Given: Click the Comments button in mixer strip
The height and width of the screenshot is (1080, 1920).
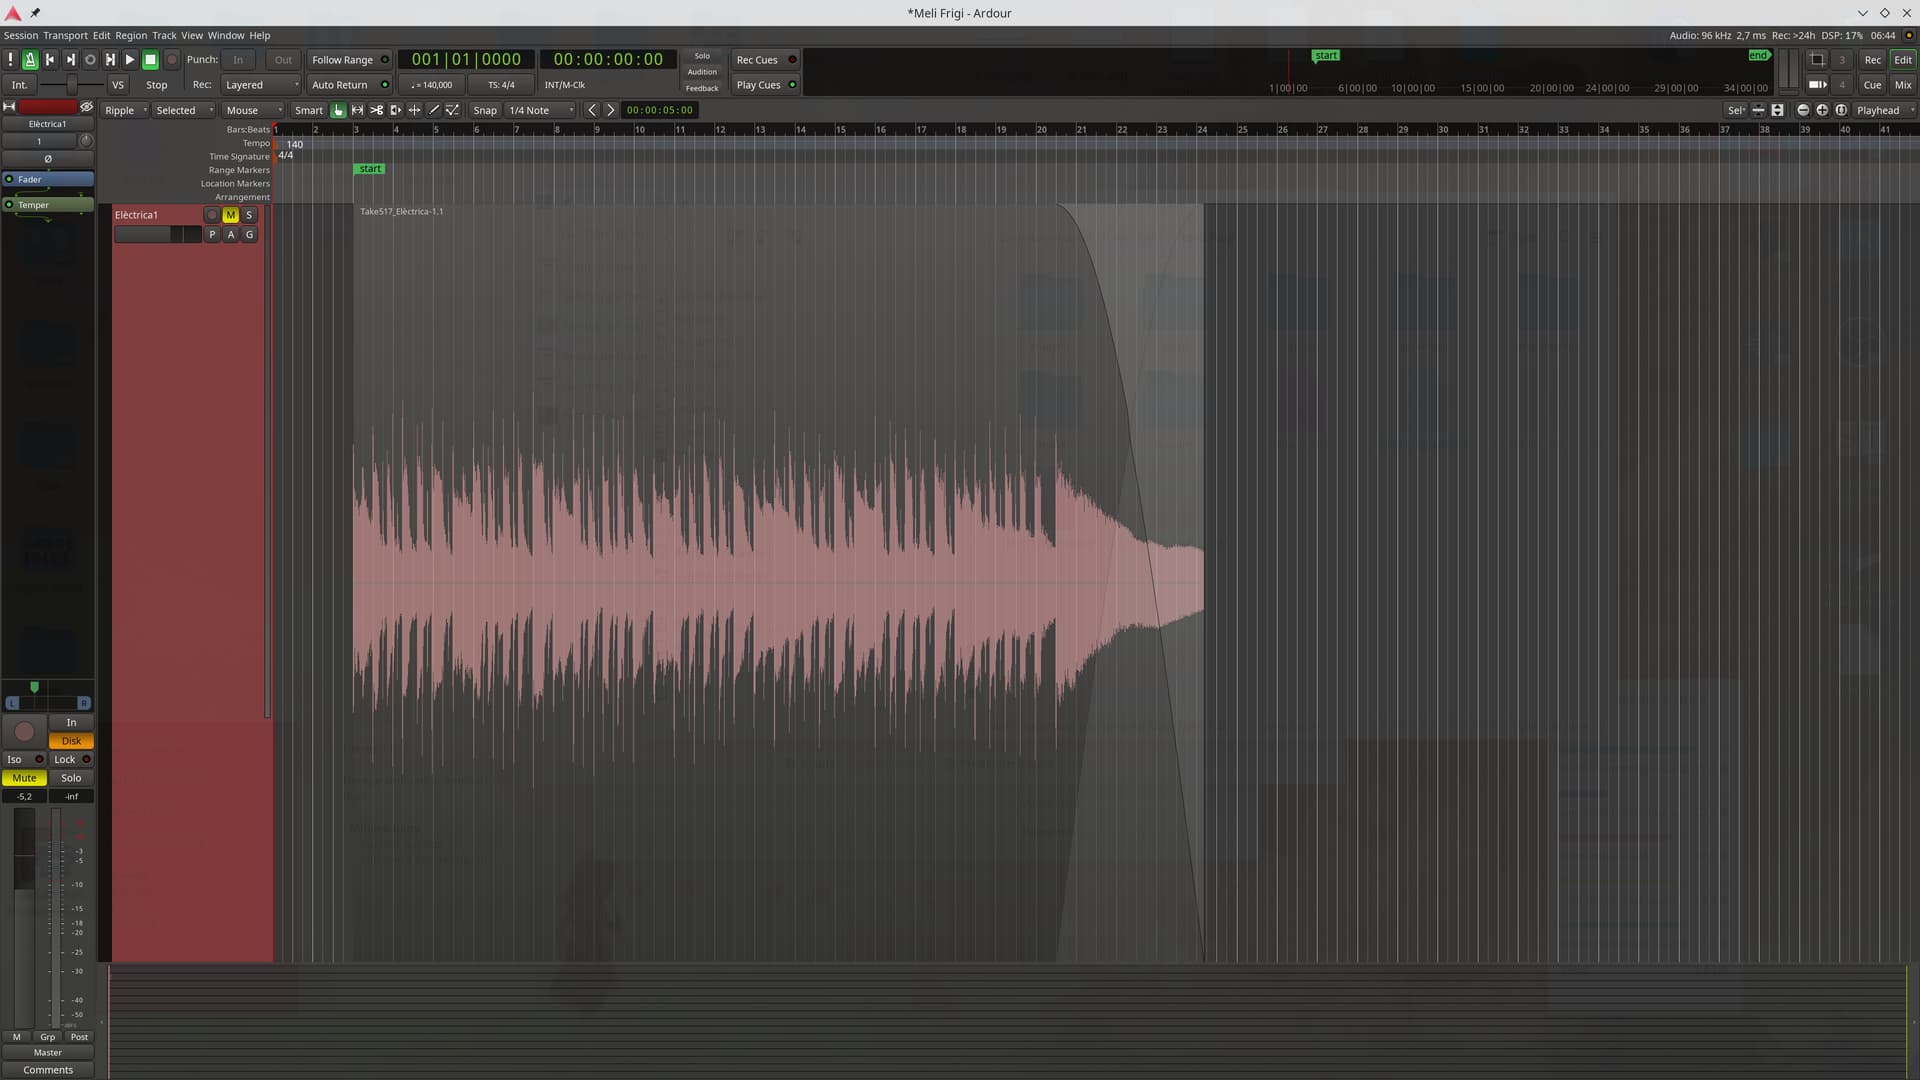Looking at the screenshot, I should (x=48, y=1070).
